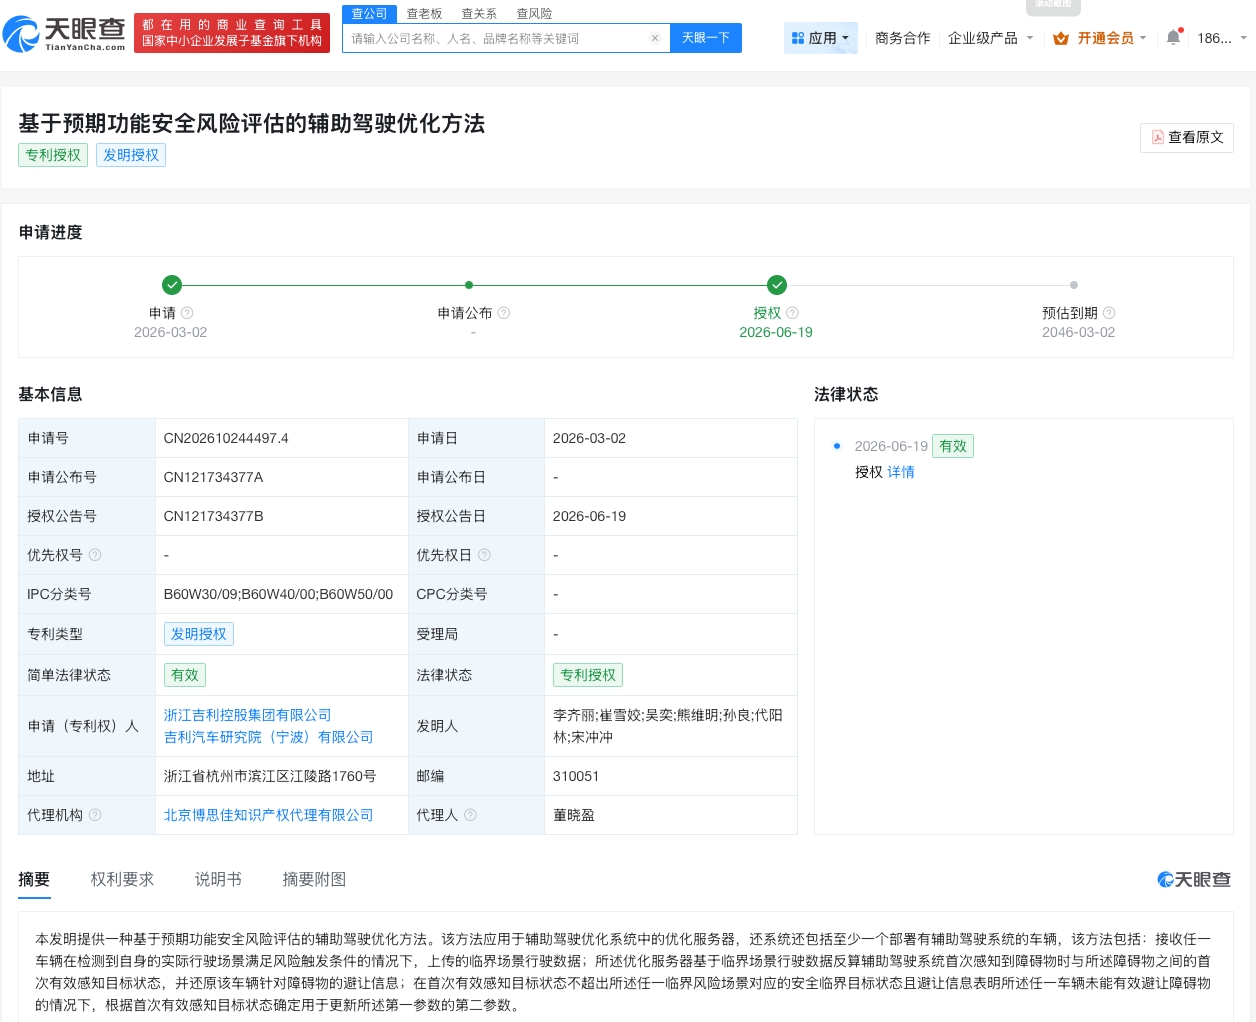The width and height of the screenshot is (1256, 1022).
Task: Click the green 申请 checkmark step
Action: pyautogui.click(x=172, y=285)
